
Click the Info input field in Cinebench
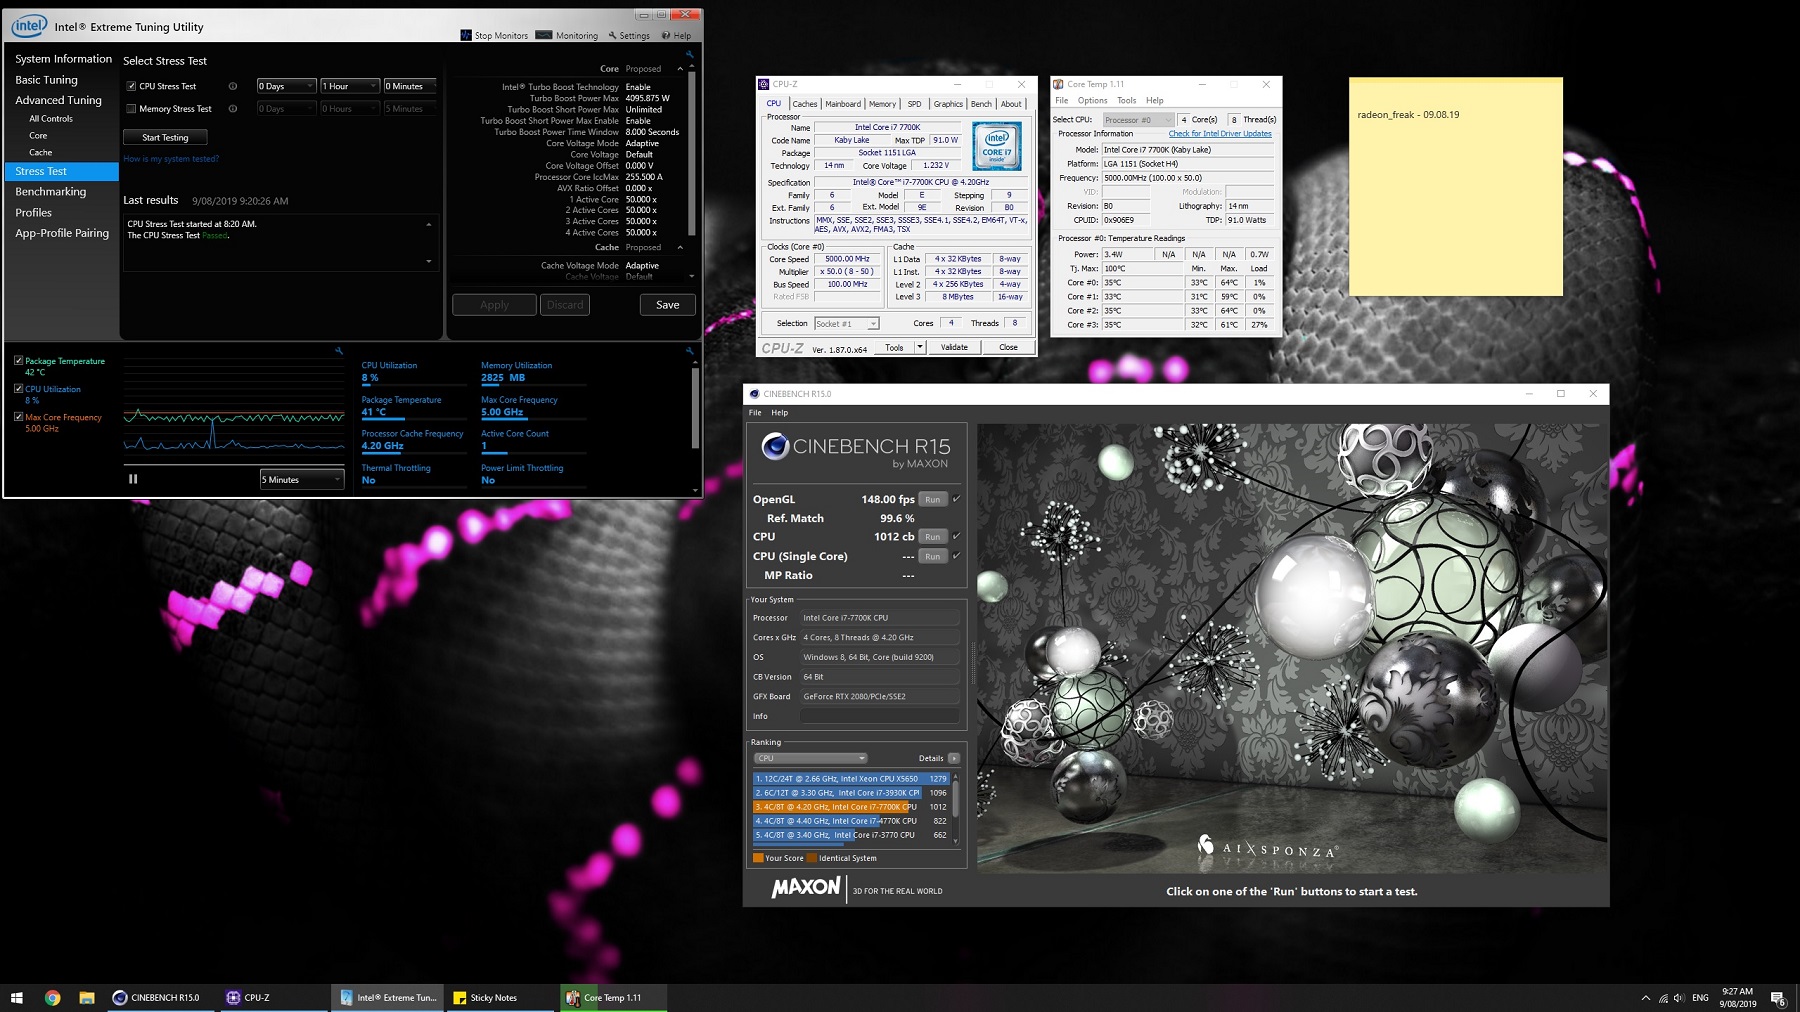point(880,716)
